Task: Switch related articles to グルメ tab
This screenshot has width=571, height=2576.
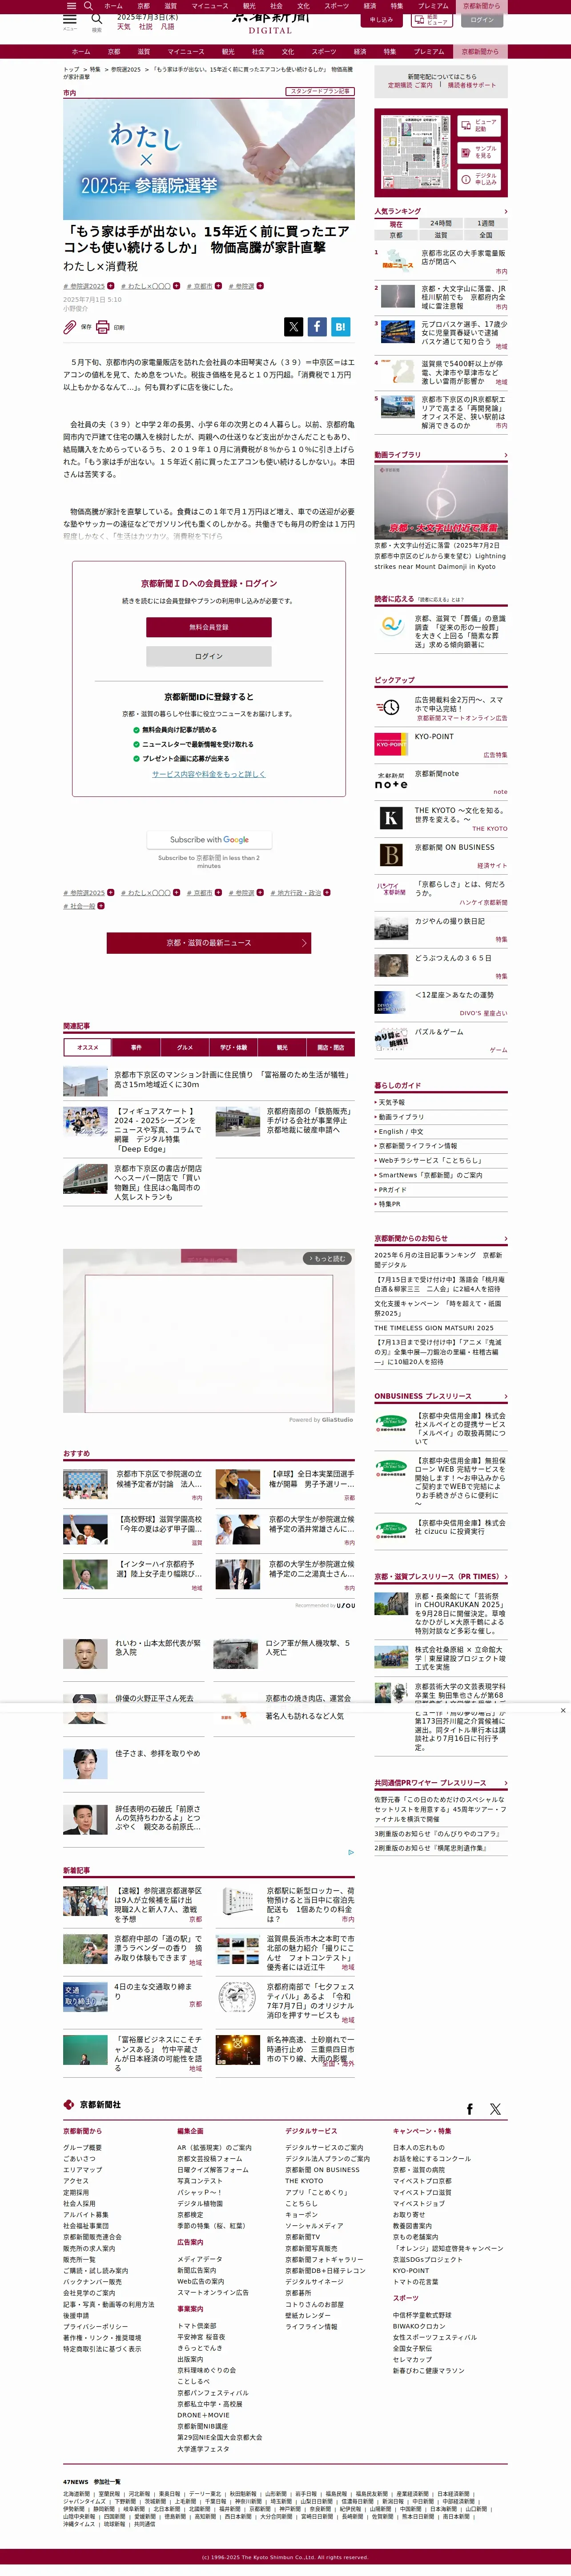Action: coord(185,1047)
